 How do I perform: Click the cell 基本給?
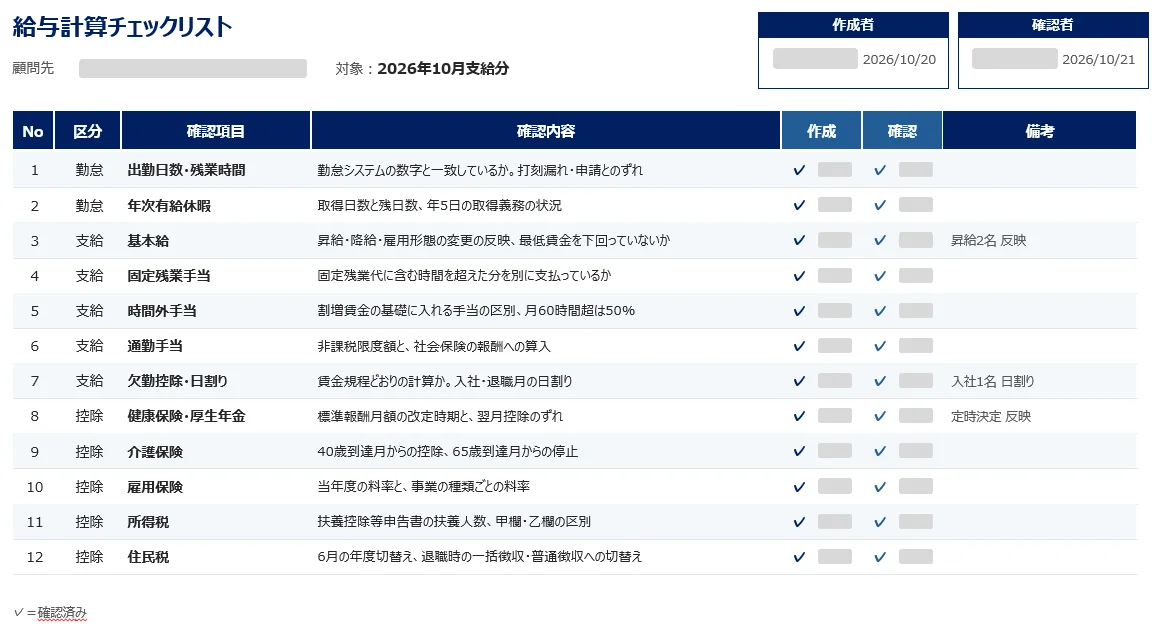[x=148, y=240]
